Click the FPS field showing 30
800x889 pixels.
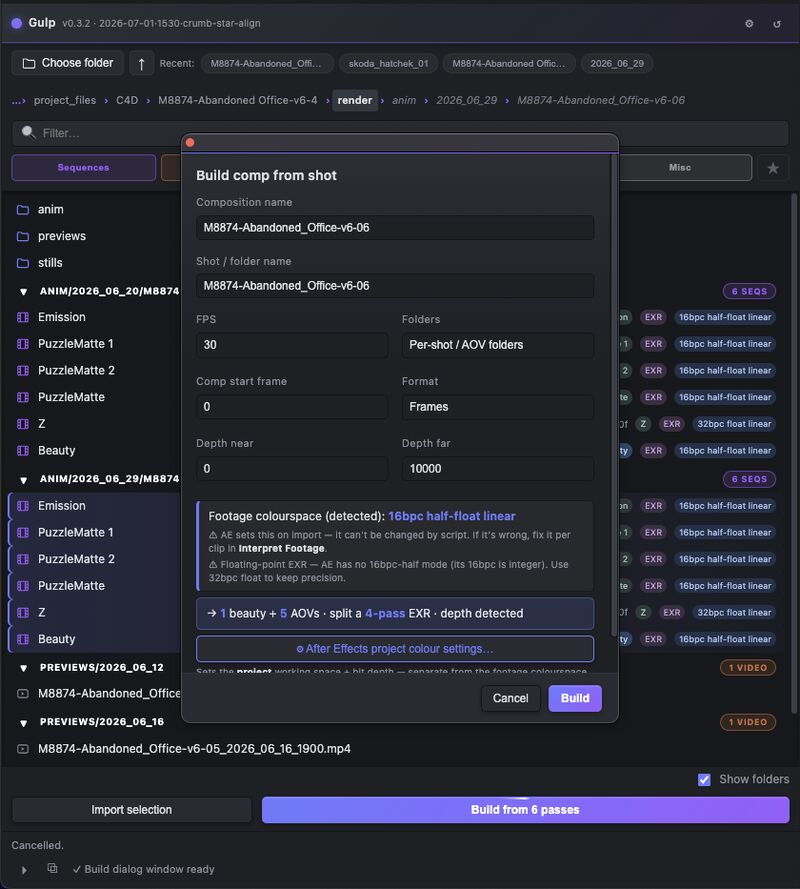click(292, 345)
